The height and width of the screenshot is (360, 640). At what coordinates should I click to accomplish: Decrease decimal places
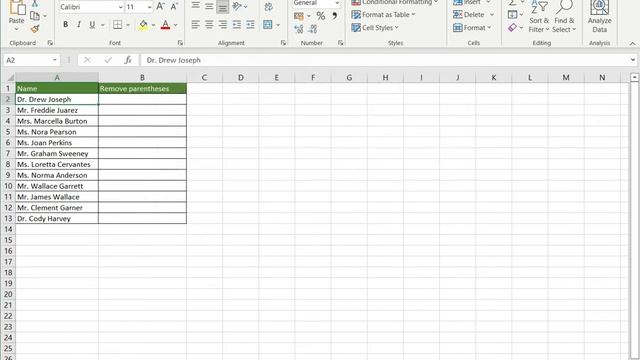point(313,29)
